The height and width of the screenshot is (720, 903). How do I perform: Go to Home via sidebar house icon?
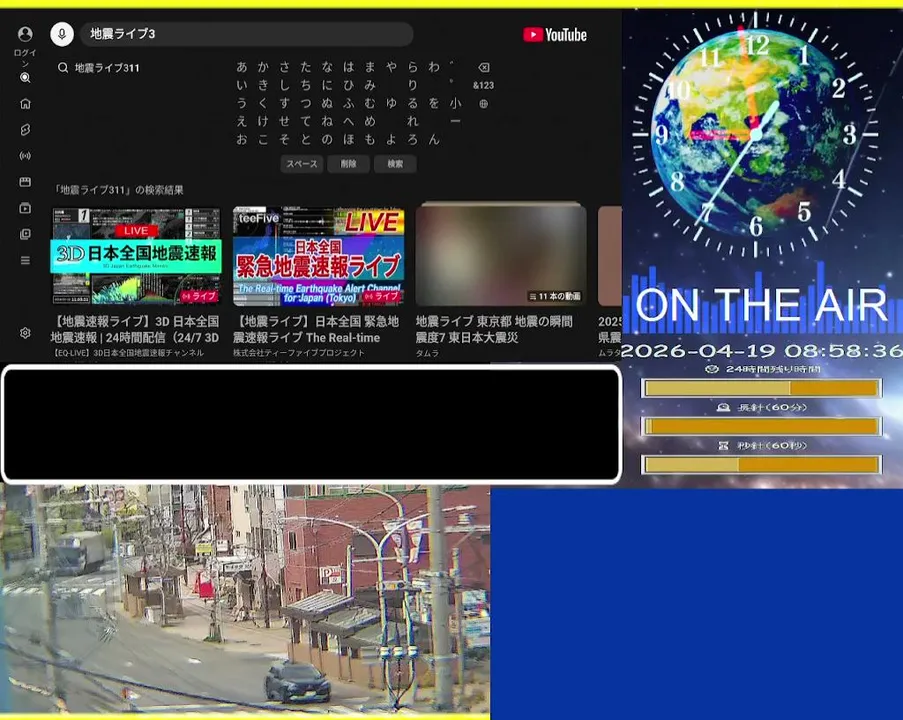pos(25,104)
